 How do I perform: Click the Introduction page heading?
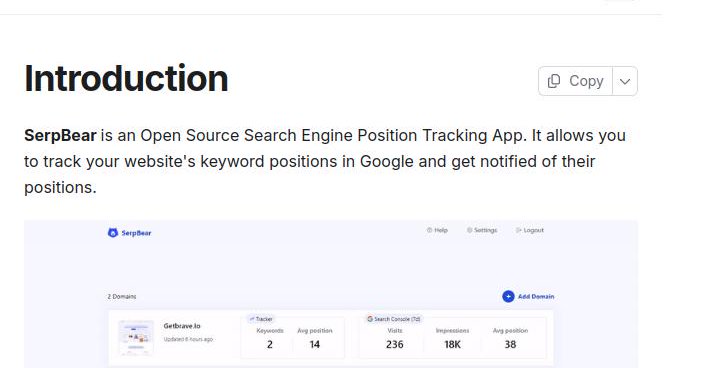pyautogui.click(x=126, y=79)
